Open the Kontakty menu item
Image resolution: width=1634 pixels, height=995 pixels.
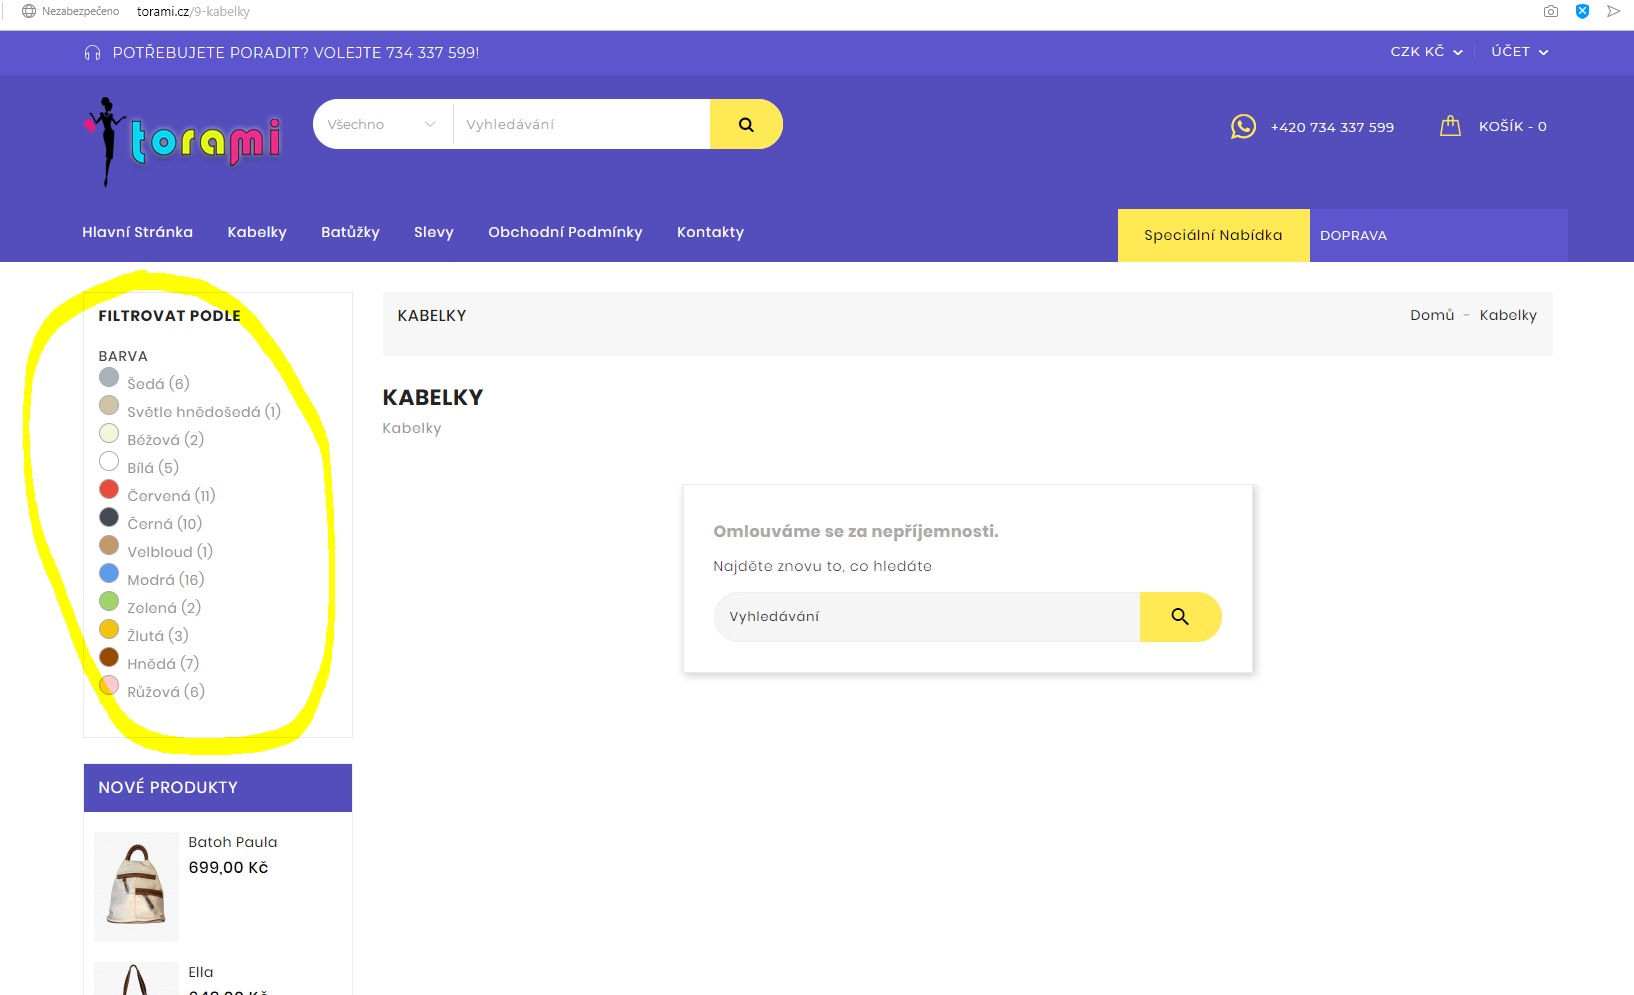tap(710, 232)
